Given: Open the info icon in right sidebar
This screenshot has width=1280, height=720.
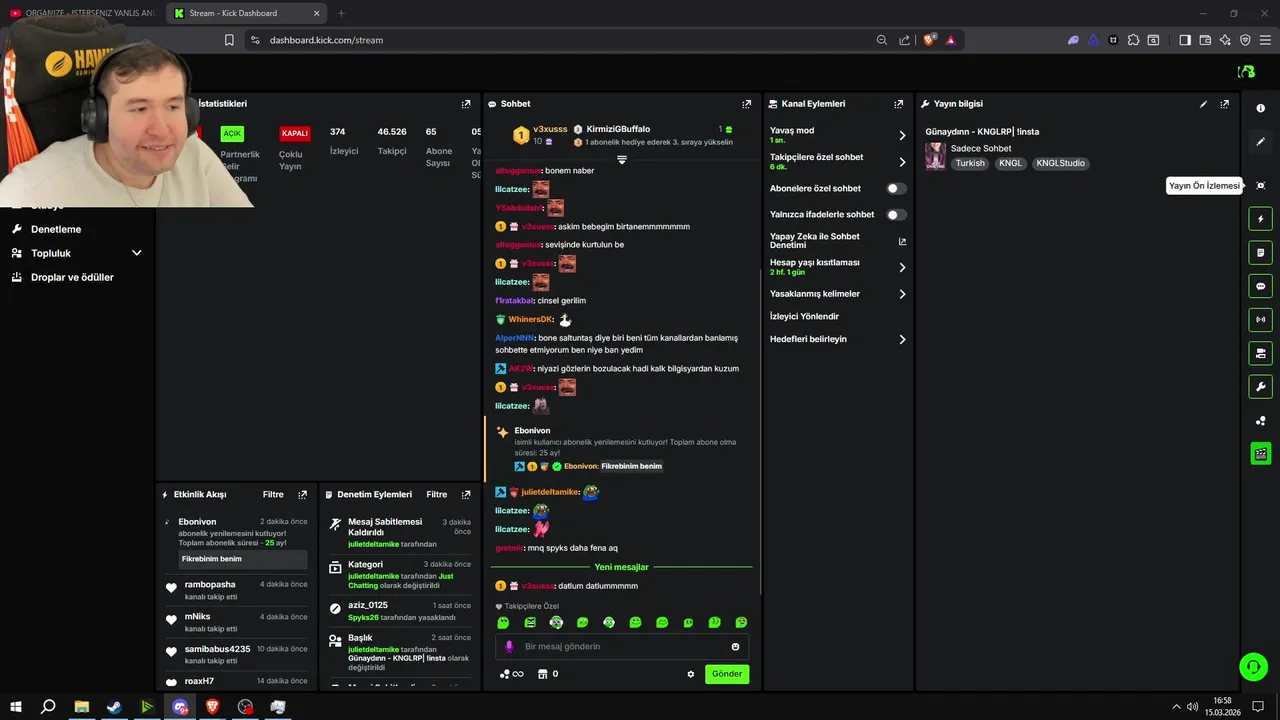Looking at the screenshot, I should pyautogui.click(x=1260, y=108).
